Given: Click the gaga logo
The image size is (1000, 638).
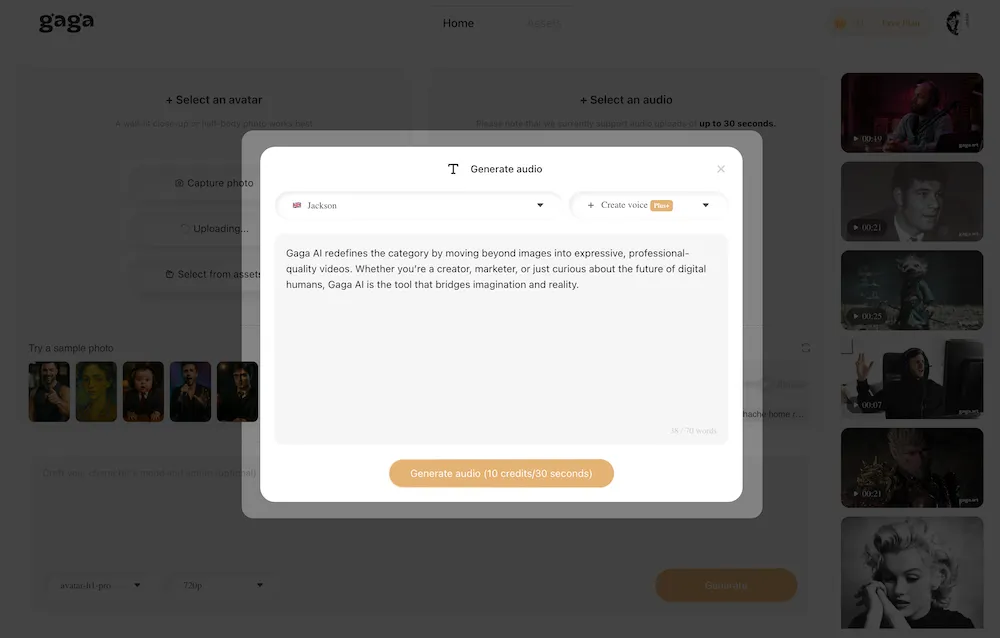Looking at the screenshot, I should click(x=66, y=22).
